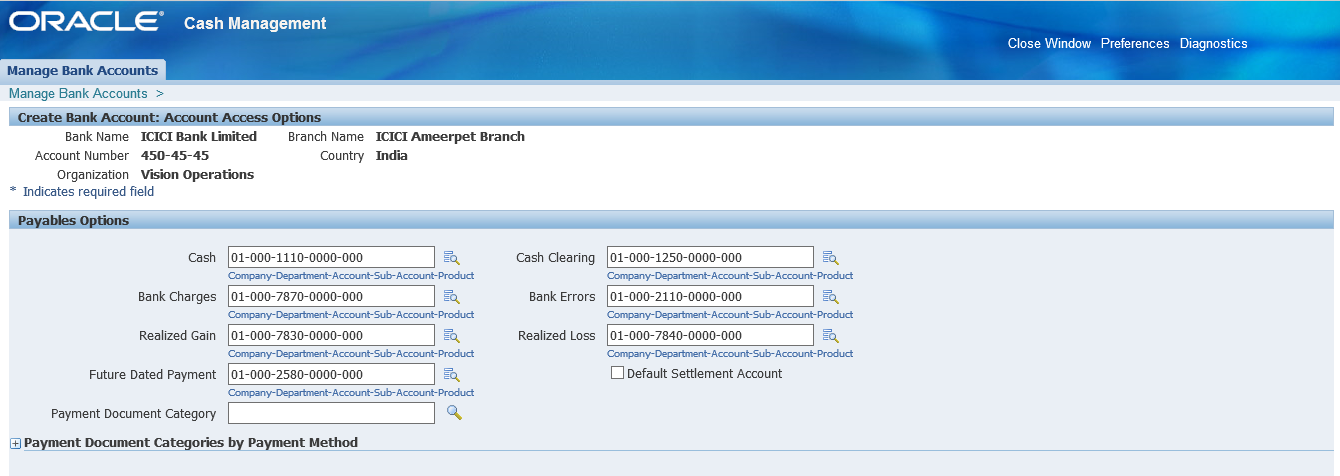This screenshot has width=1340, height=476.
Task: Click the Bank Charges lookup icon
Action: (x=451, y=297)
